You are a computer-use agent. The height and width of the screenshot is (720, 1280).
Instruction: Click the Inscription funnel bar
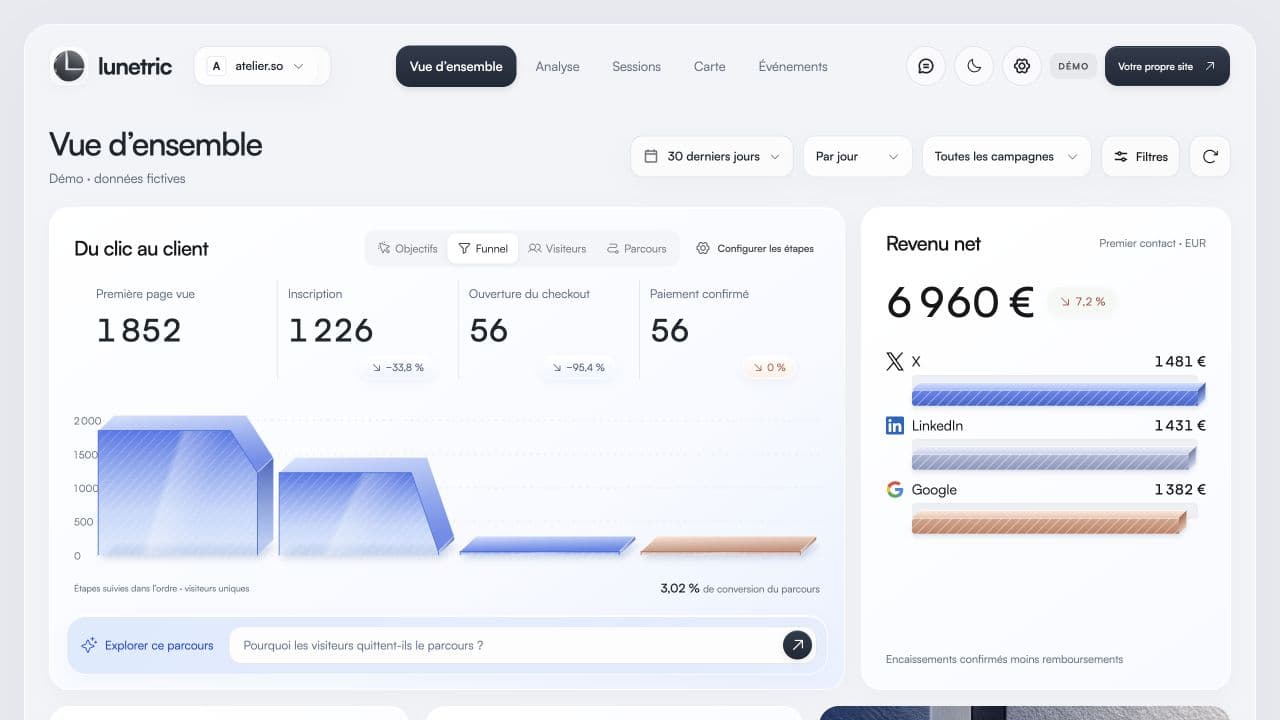coord(366,506)
